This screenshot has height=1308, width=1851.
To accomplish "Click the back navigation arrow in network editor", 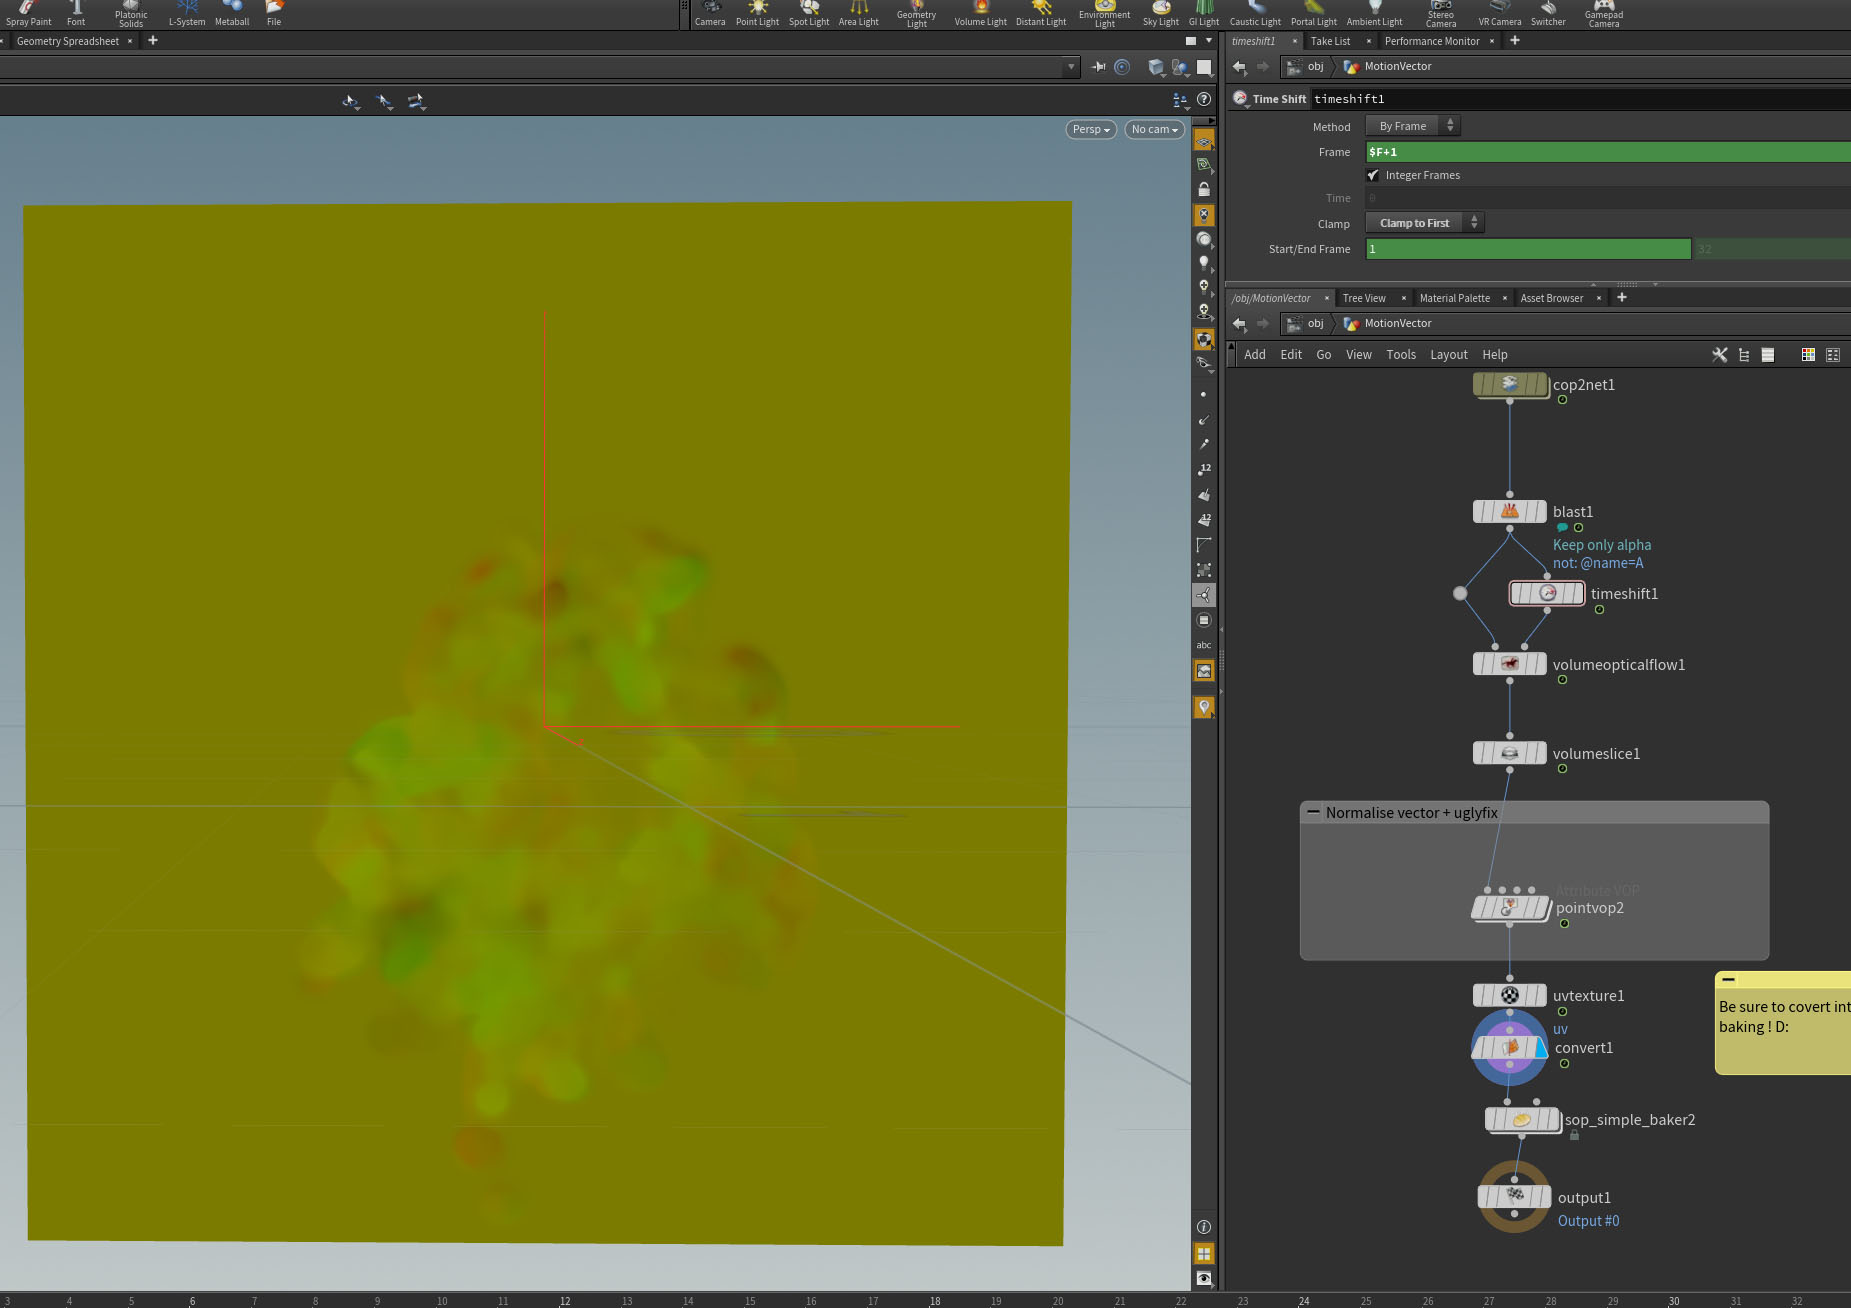I will point(1239,323).
